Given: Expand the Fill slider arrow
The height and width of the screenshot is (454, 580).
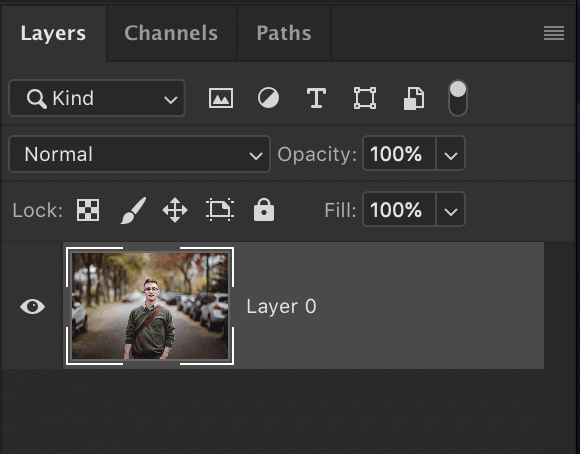Looking at the screenshot, I should click(x=451, y=209).
